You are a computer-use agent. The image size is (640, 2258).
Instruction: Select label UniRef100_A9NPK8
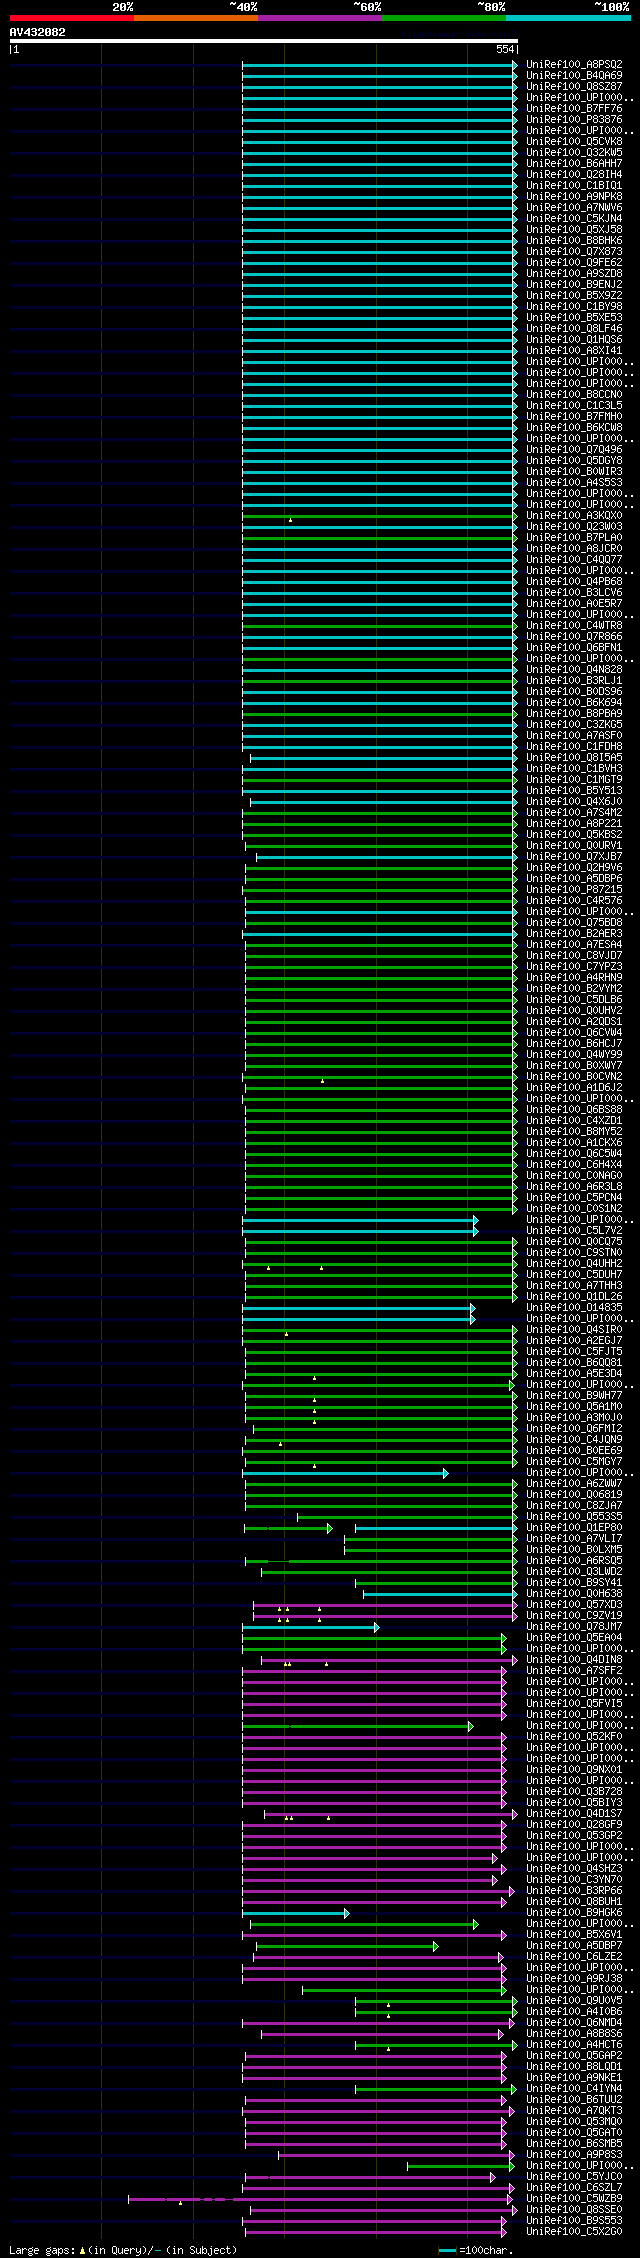pyautogui.click(x=574, y=196)
